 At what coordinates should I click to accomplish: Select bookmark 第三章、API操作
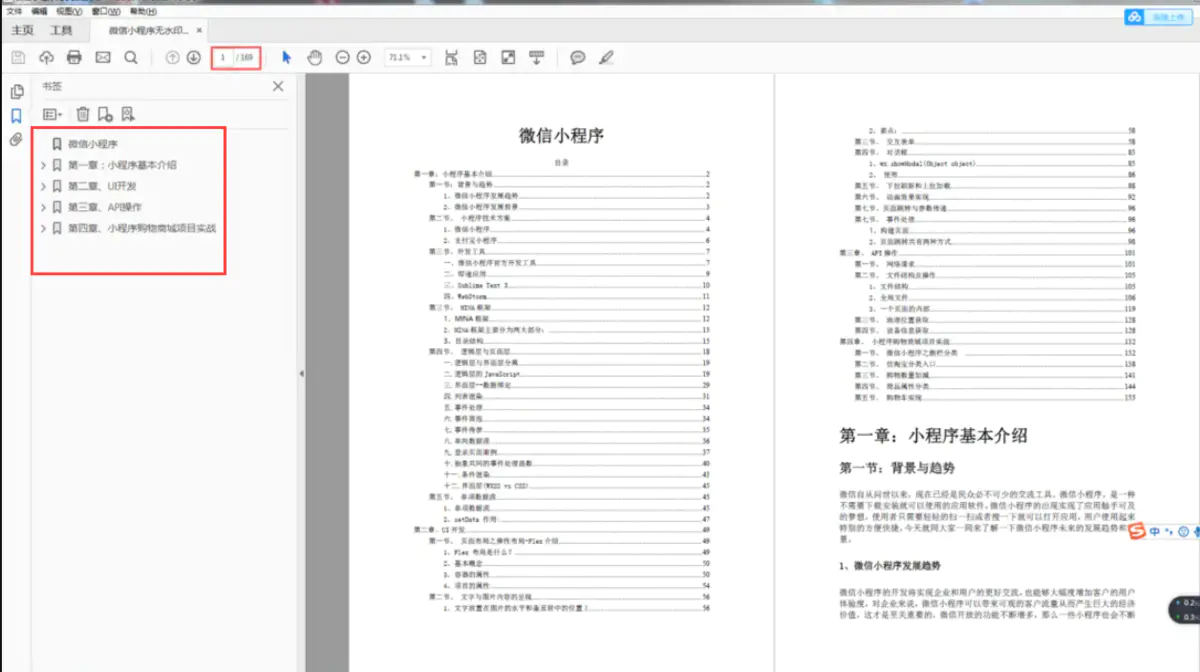pyautogui.click(x=104, y=207)
